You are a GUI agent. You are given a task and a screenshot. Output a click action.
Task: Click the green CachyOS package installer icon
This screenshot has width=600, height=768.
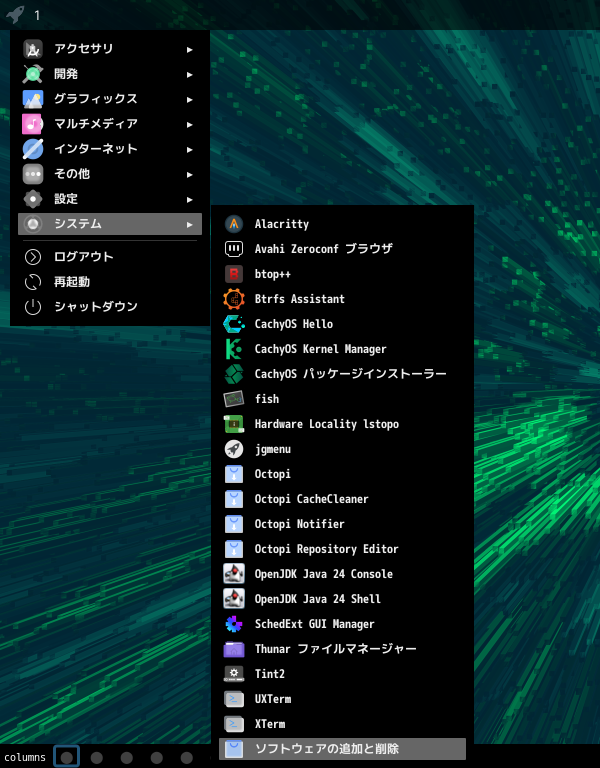coord(234,374)
